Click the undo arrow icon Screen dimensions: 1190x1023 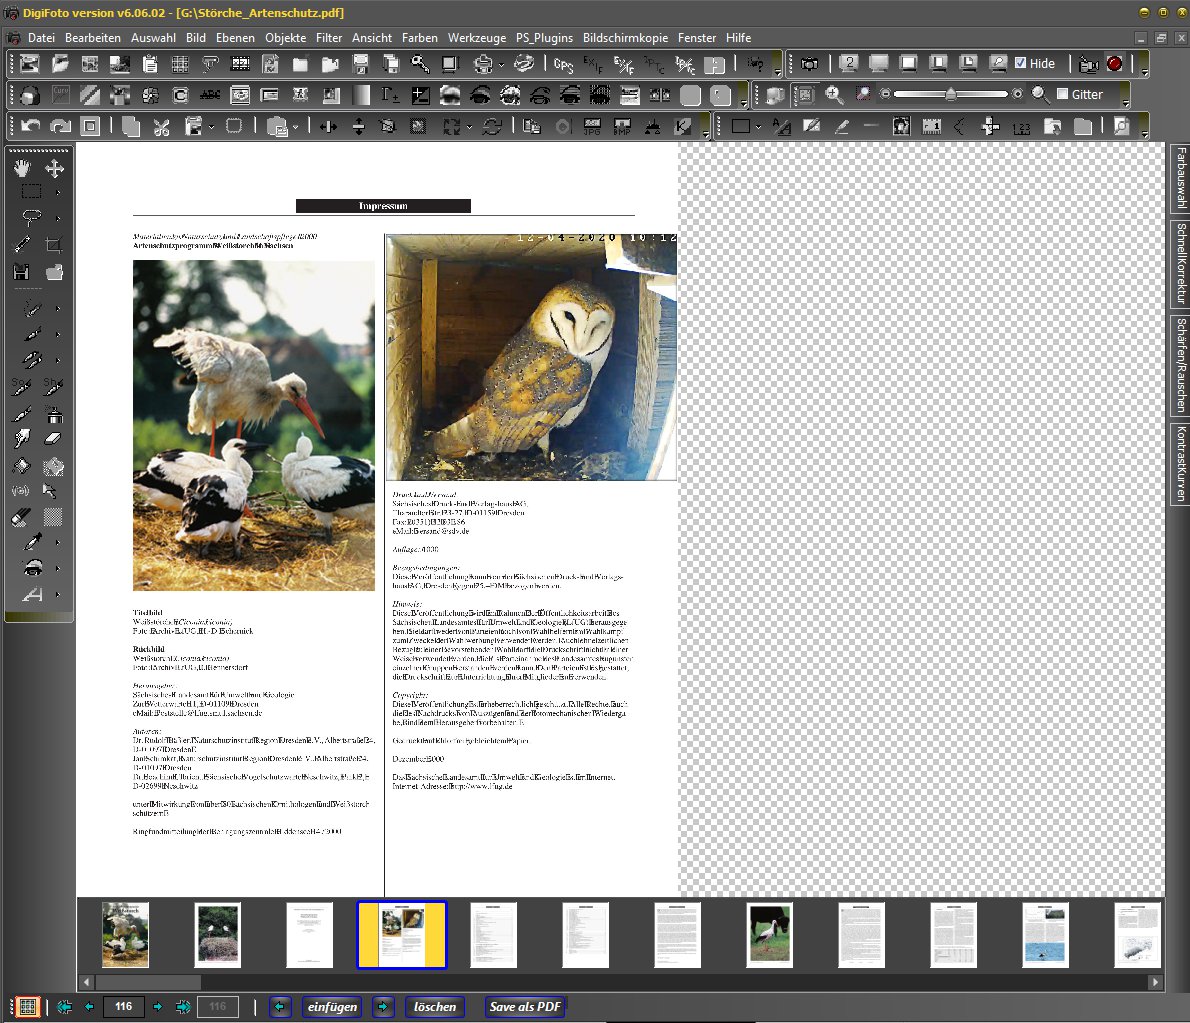[30, 126]
